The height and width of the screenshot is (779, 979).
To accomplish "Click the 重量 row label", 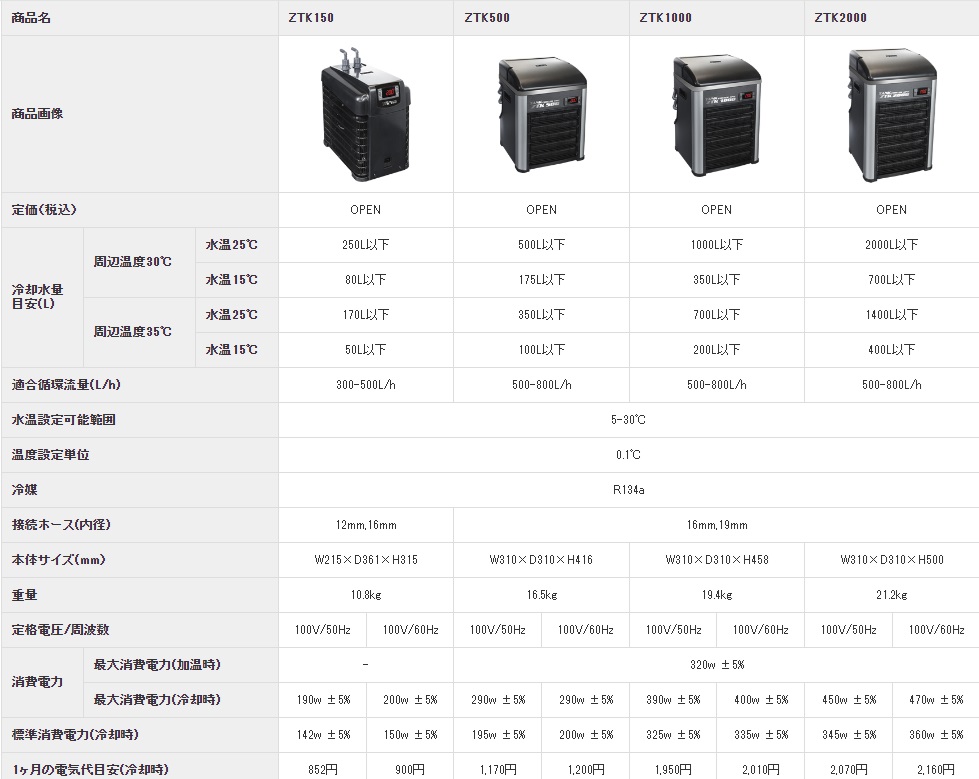I will coord(24,594).
